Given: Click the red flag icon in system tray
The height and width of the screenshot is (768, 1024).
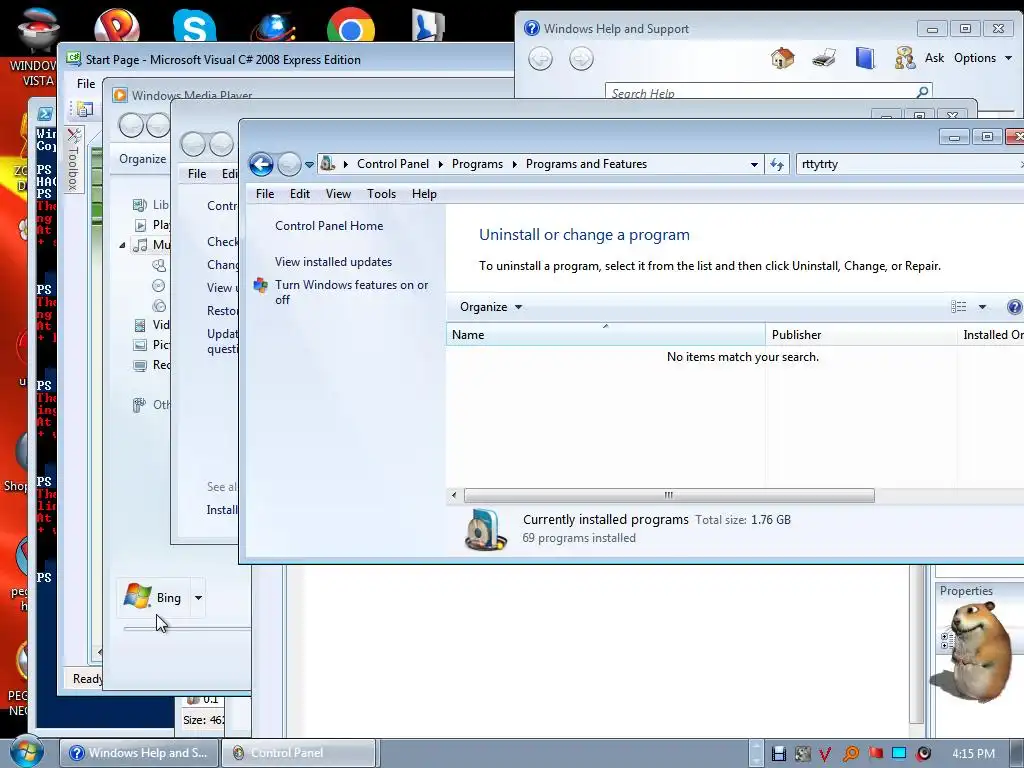Looking at the screenshot, I should (876, 754).
